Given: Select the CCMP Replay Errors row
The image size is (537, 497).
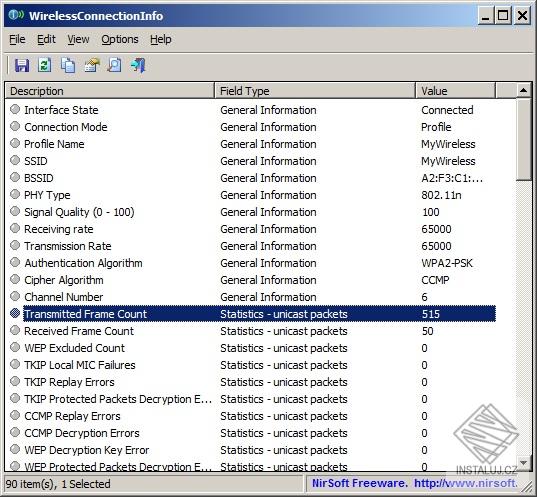Looking at the screenshot, I should [252, 416].
